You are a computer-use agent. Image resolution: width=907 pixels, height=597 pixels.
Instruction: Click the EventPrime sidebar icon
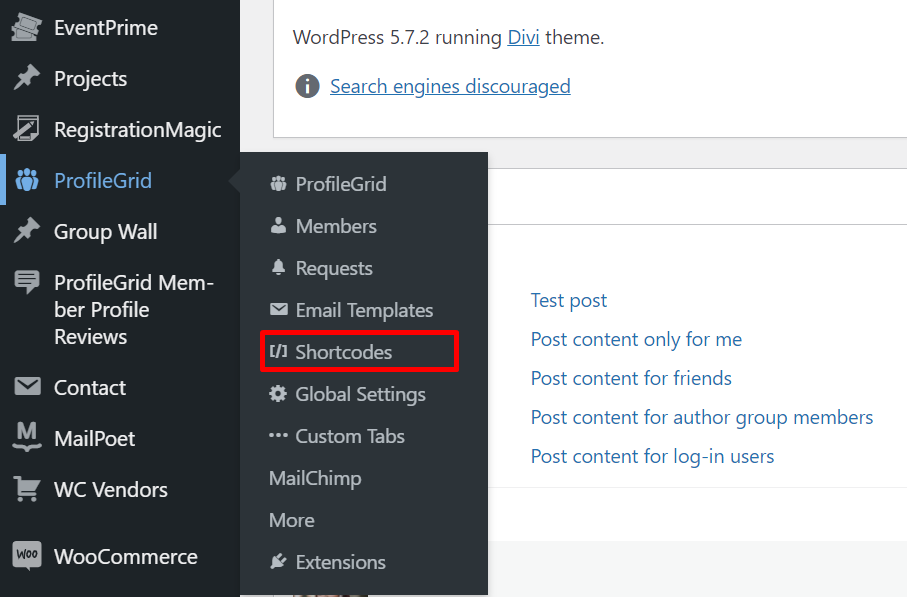(26, 28)
